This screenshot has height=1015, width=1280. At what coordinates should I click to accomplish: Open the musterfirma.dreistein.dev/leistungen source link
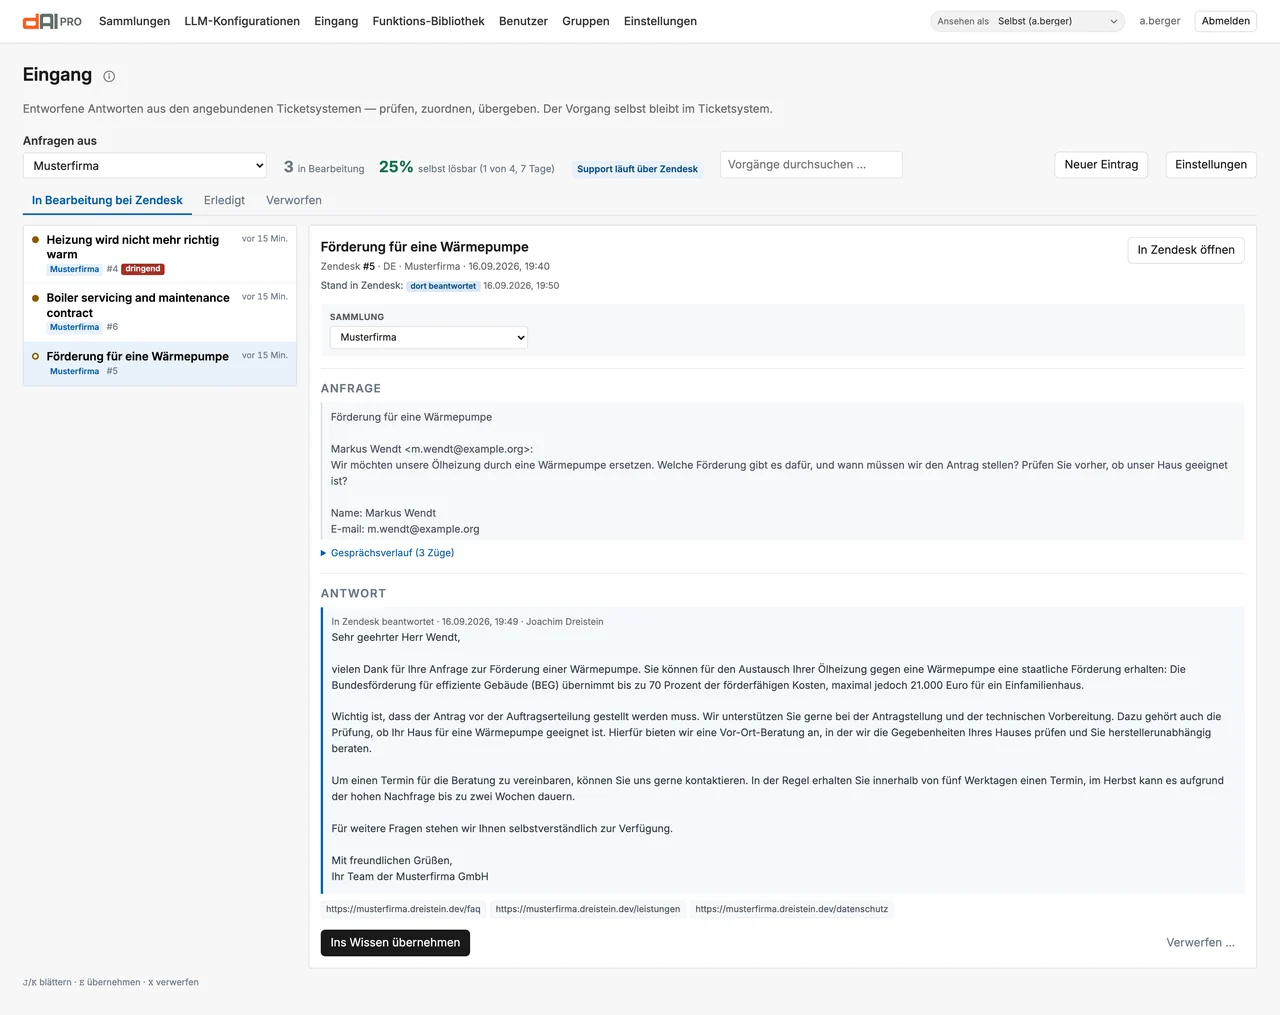pyautogui.click(x=588, y=909)
